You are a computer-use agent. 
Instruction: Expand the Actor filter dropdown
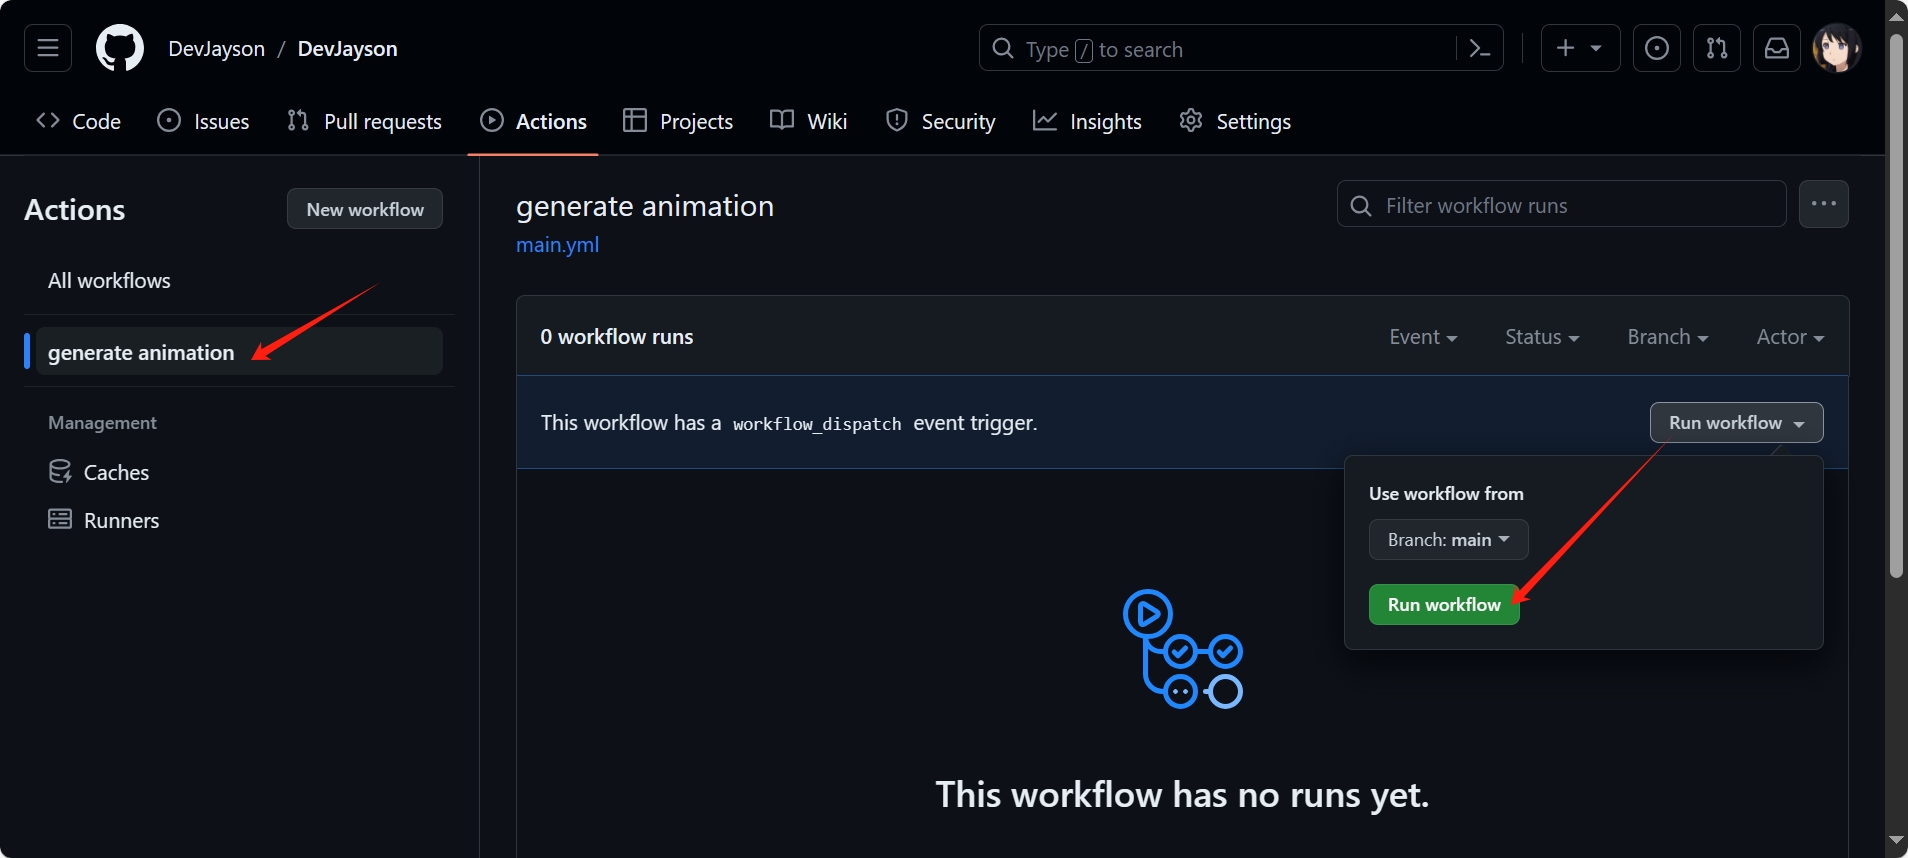point(1790,337)
